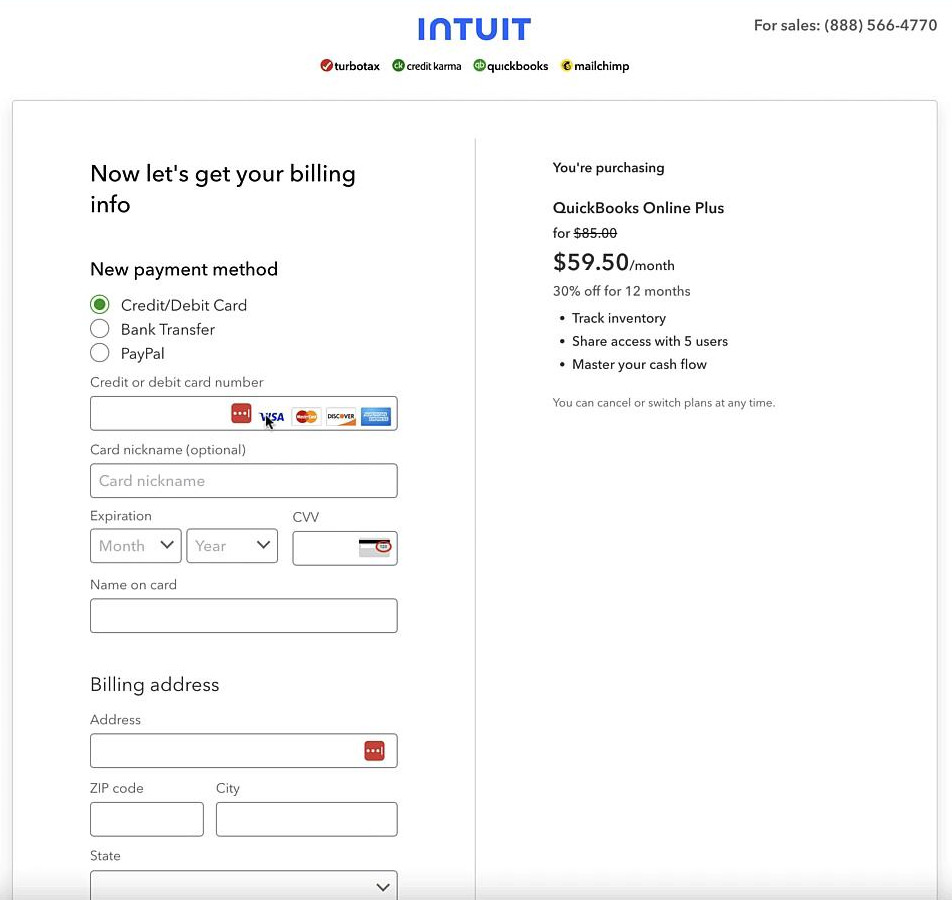Select Bank Transfer payment option
This screenshot has height=900, width=952.
[100, 329]
